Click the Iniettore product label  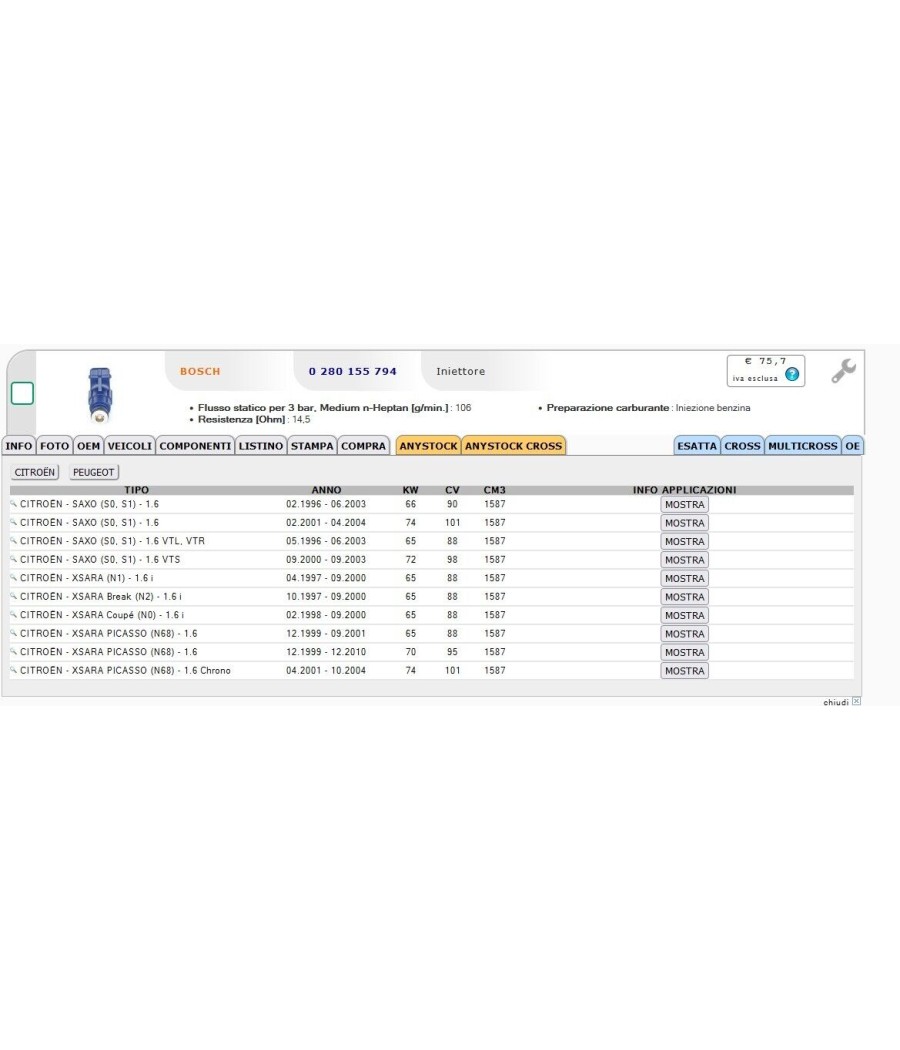(460, 371)
